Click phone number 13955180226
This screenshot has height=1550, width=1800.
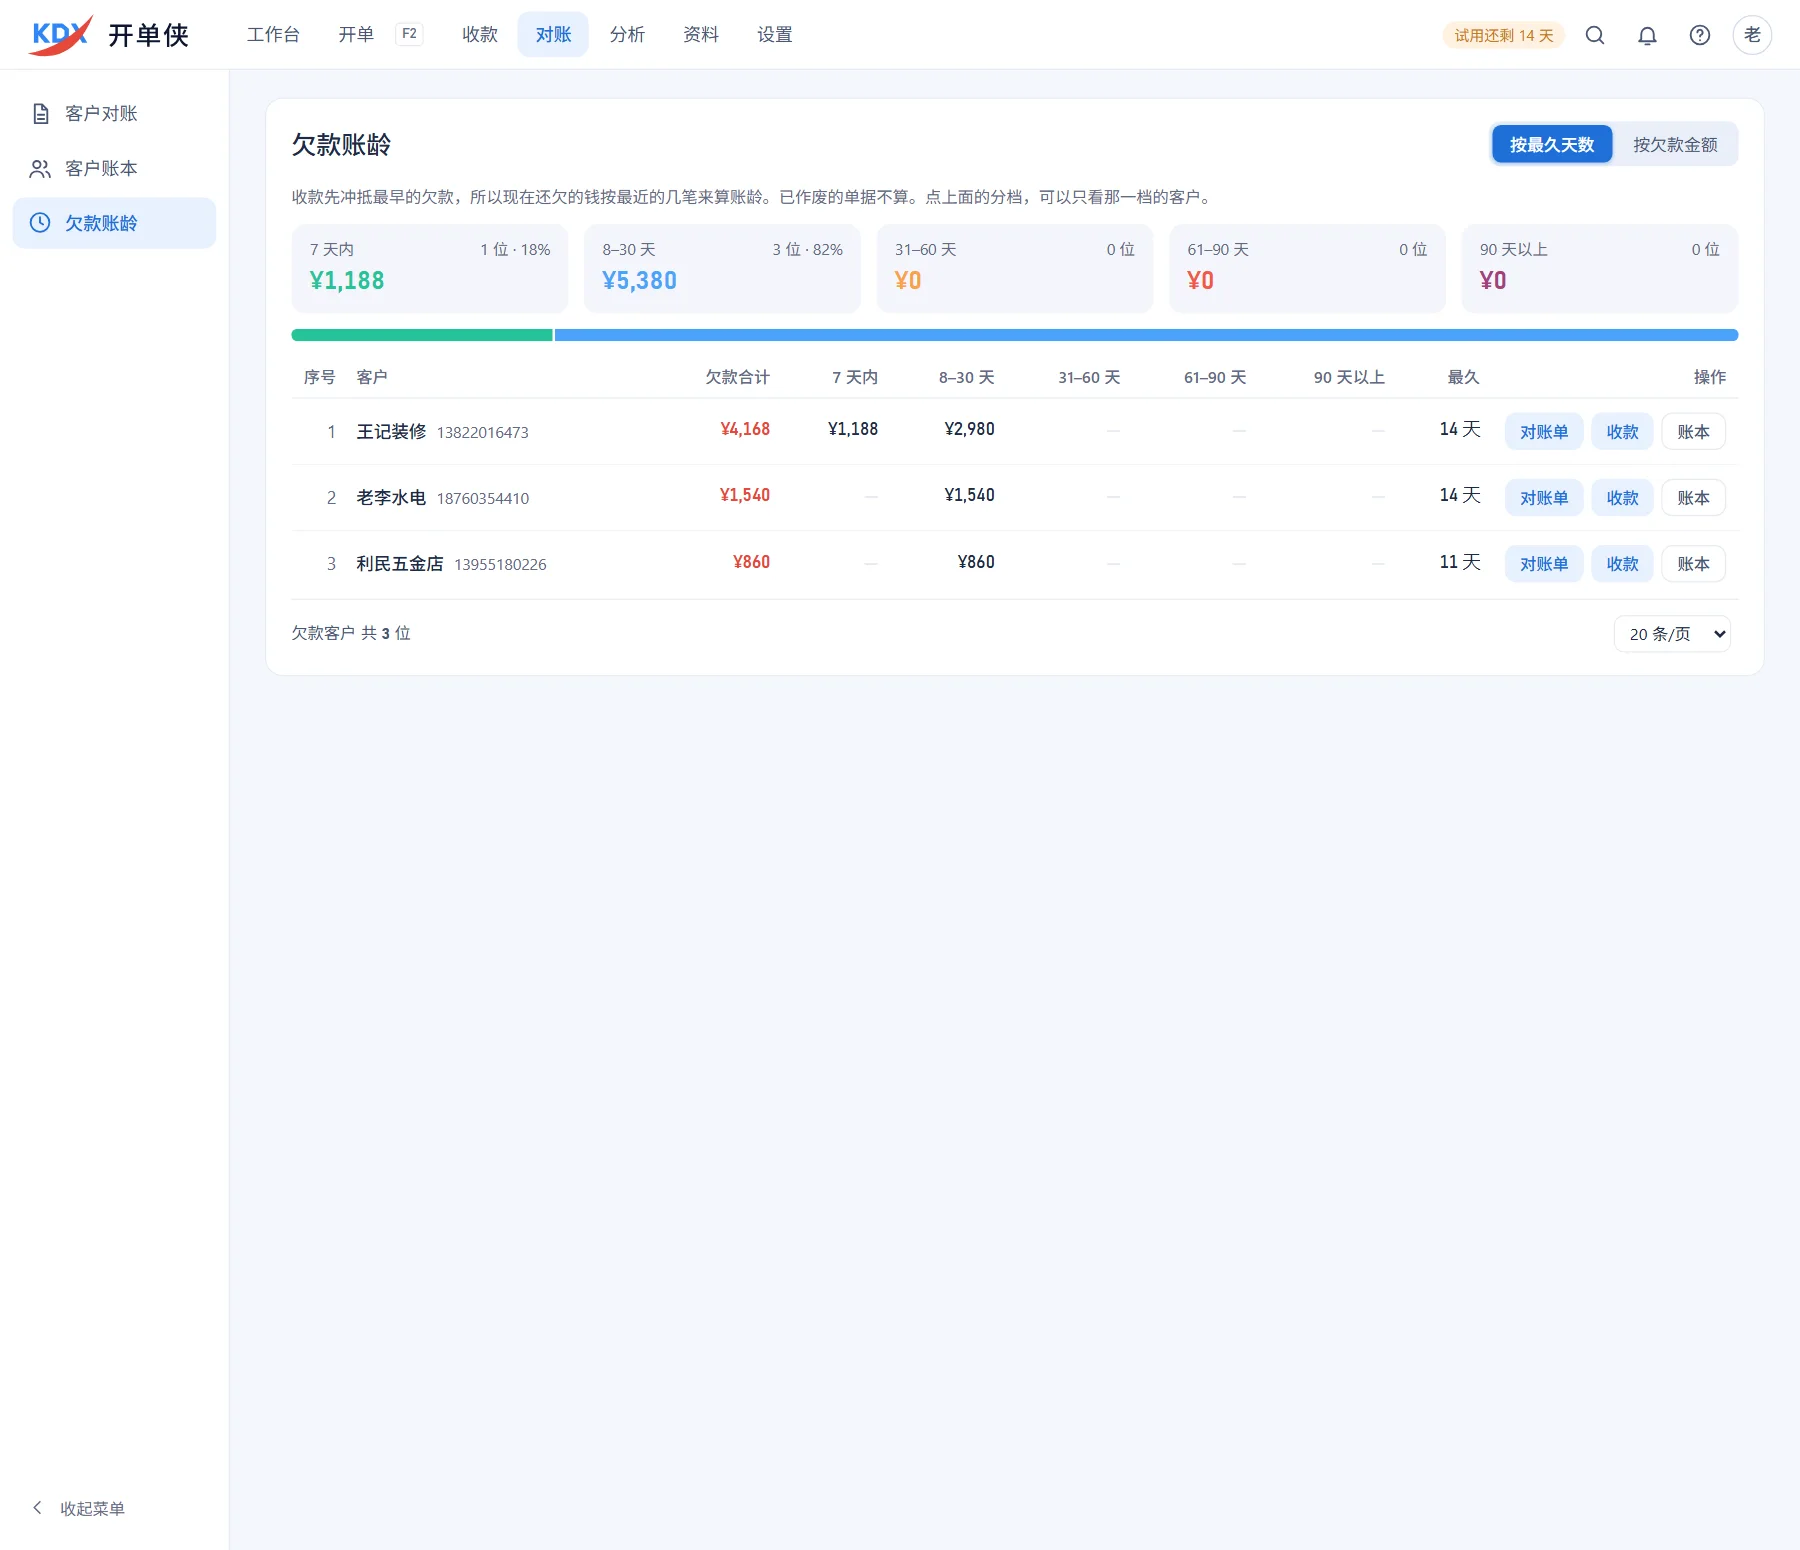coord(500,565)
